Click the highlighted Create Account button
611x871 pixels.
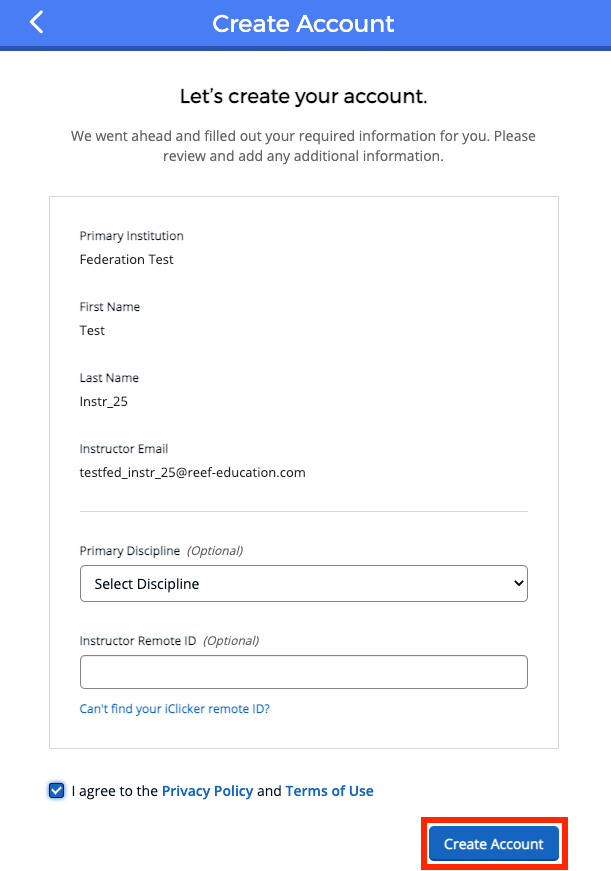pos(493,843)
